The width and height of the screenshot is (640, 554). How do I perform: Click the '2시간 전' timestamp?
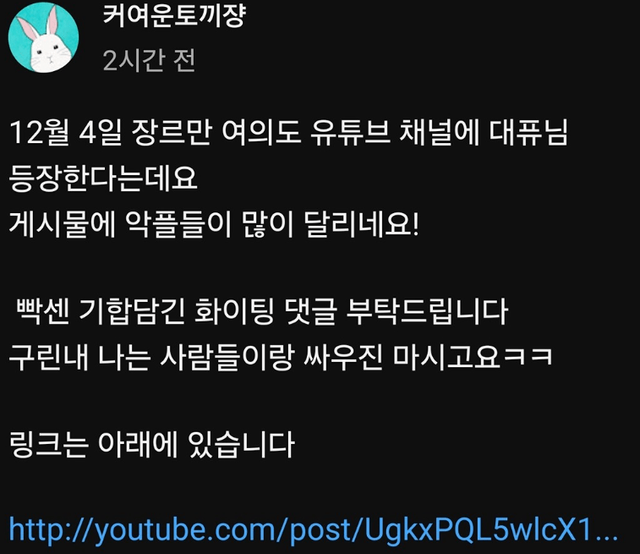pyautogui.click(x=149, y=60)
